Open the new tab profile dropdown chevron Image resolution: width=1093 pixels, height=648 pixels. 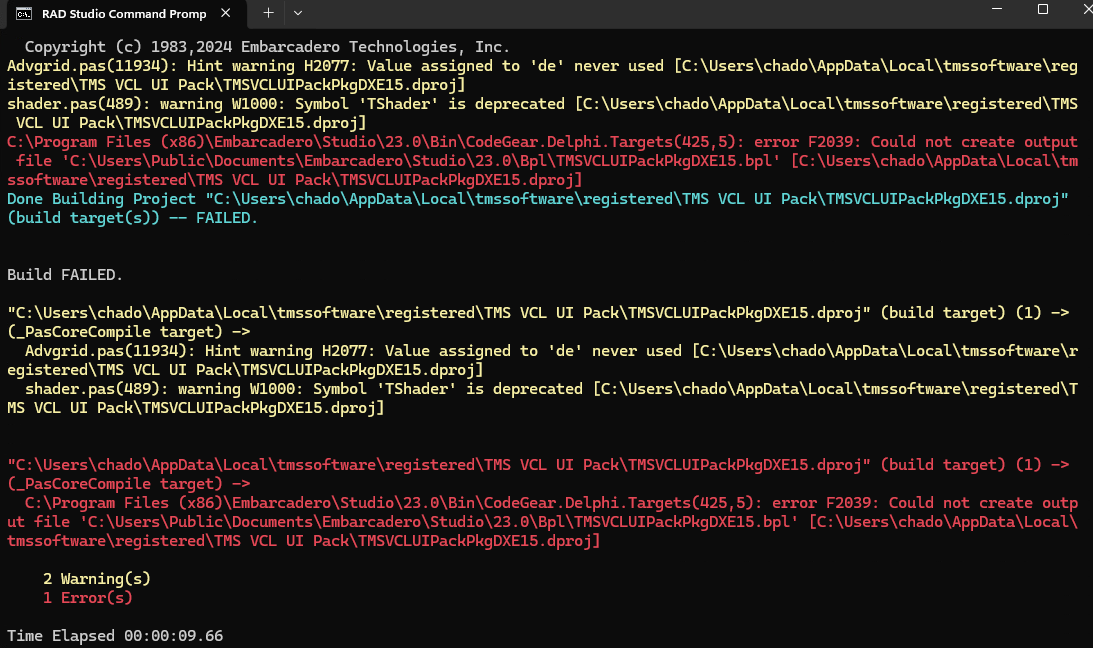298,13
